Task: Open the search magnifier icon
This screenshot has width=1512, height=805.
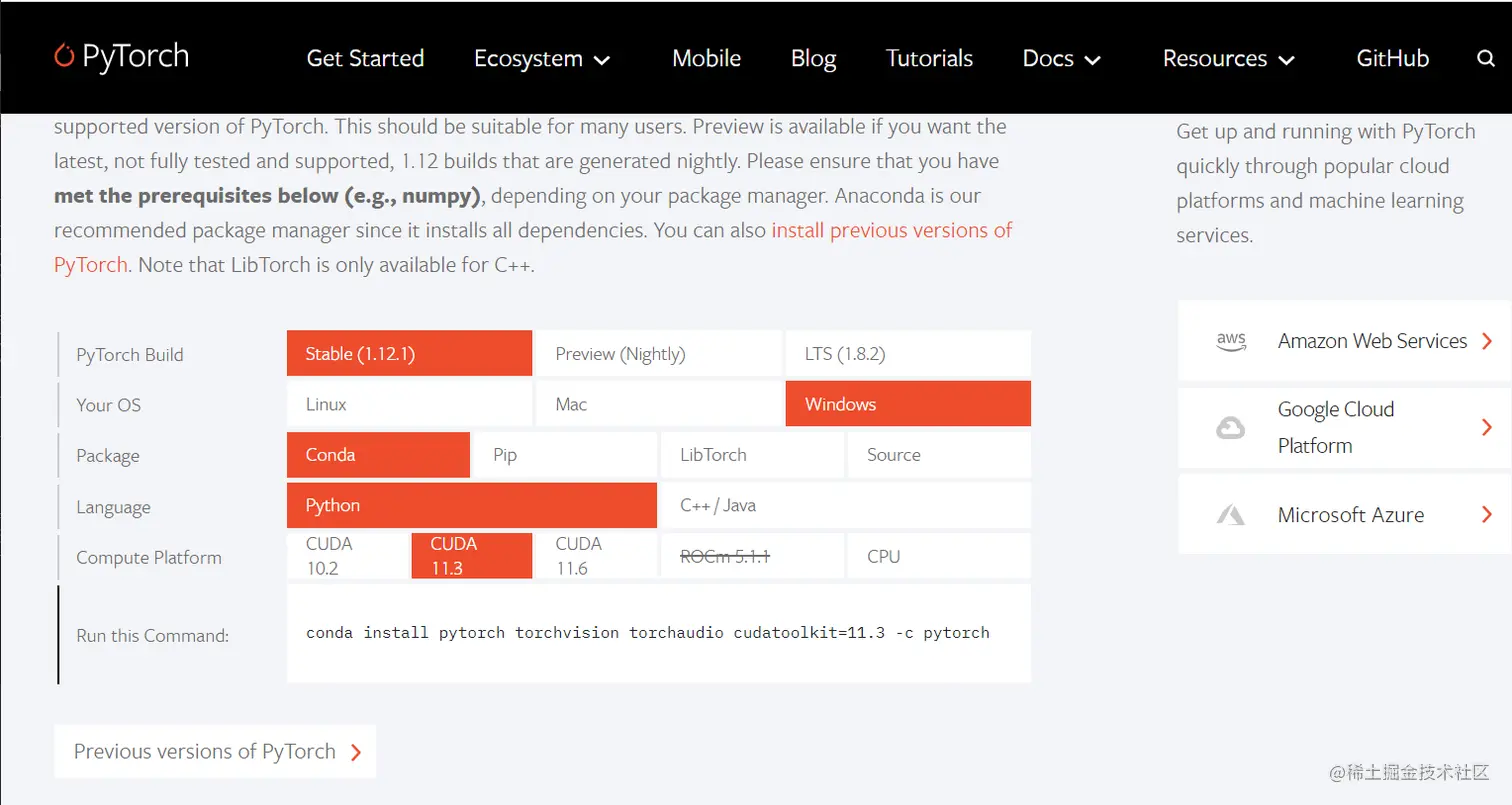Action: [1485, 59]
